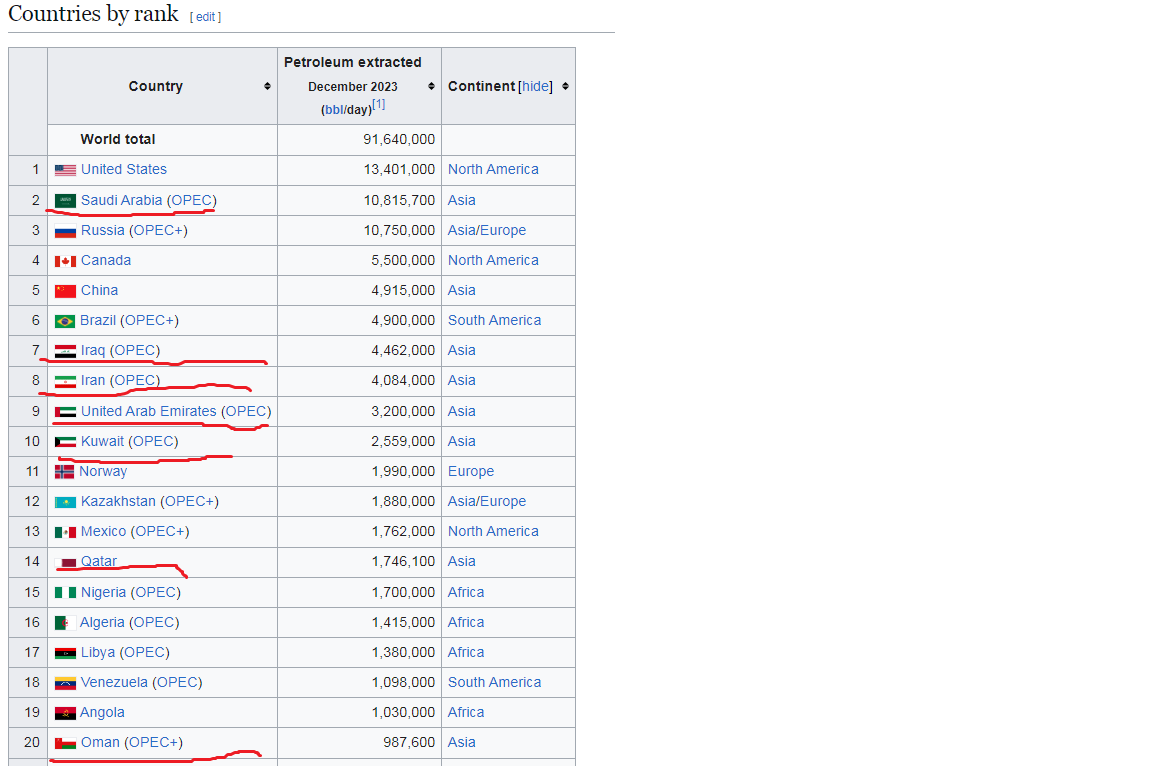Click the Venezuela flag icon
Screen dimensions: 1152x766
65,683
